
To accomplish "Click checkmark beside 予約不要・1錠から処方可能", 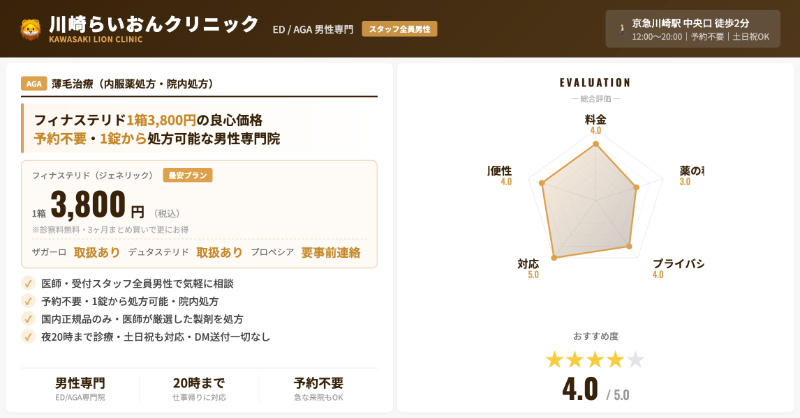I will [x=28, y=301].
